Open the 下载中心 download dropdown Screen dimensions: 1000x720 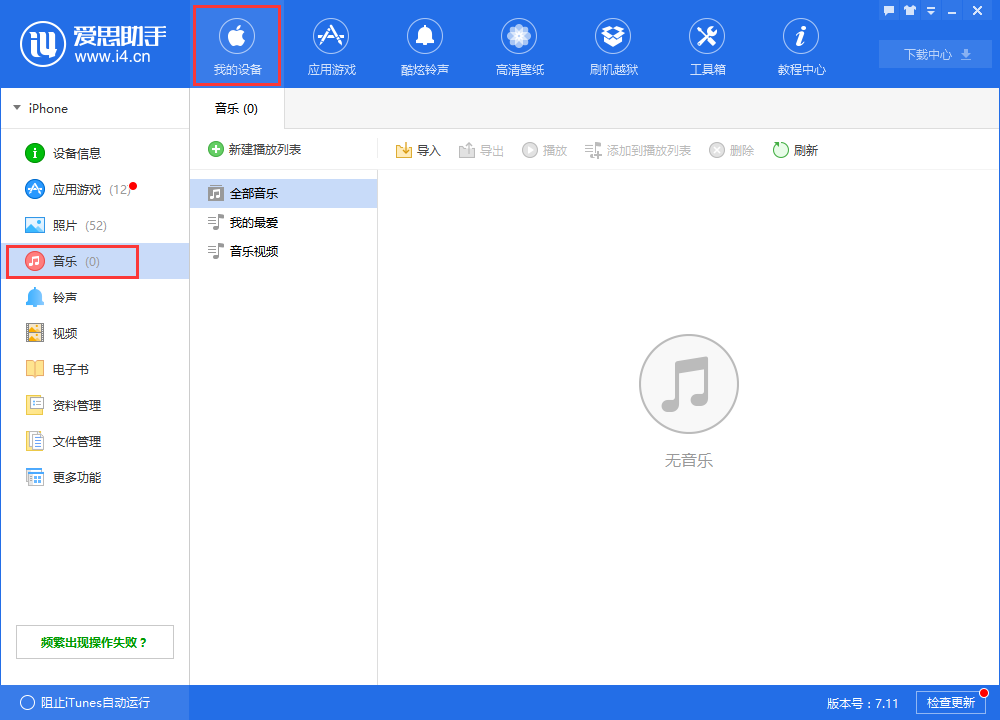(934, 54)
